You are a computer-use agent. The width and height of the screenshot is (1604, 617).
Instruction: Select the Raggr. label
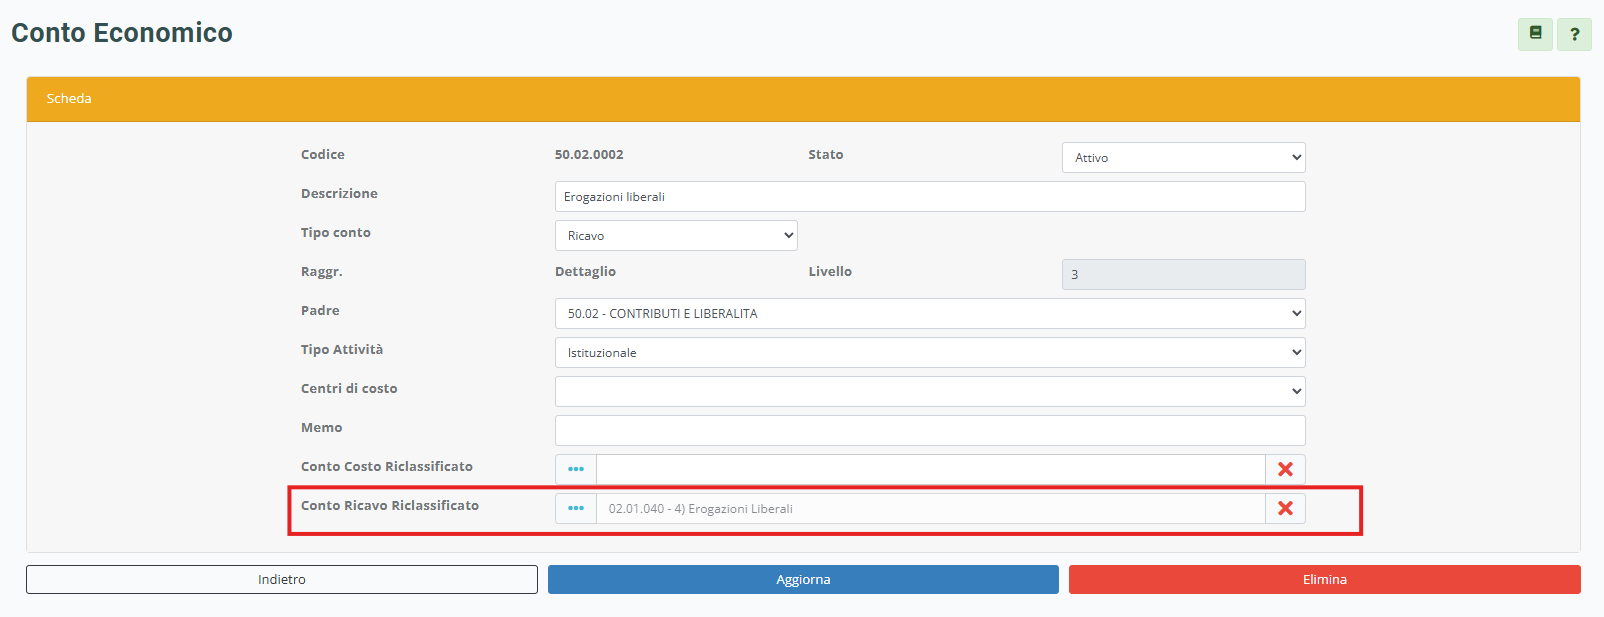(322, 271)
